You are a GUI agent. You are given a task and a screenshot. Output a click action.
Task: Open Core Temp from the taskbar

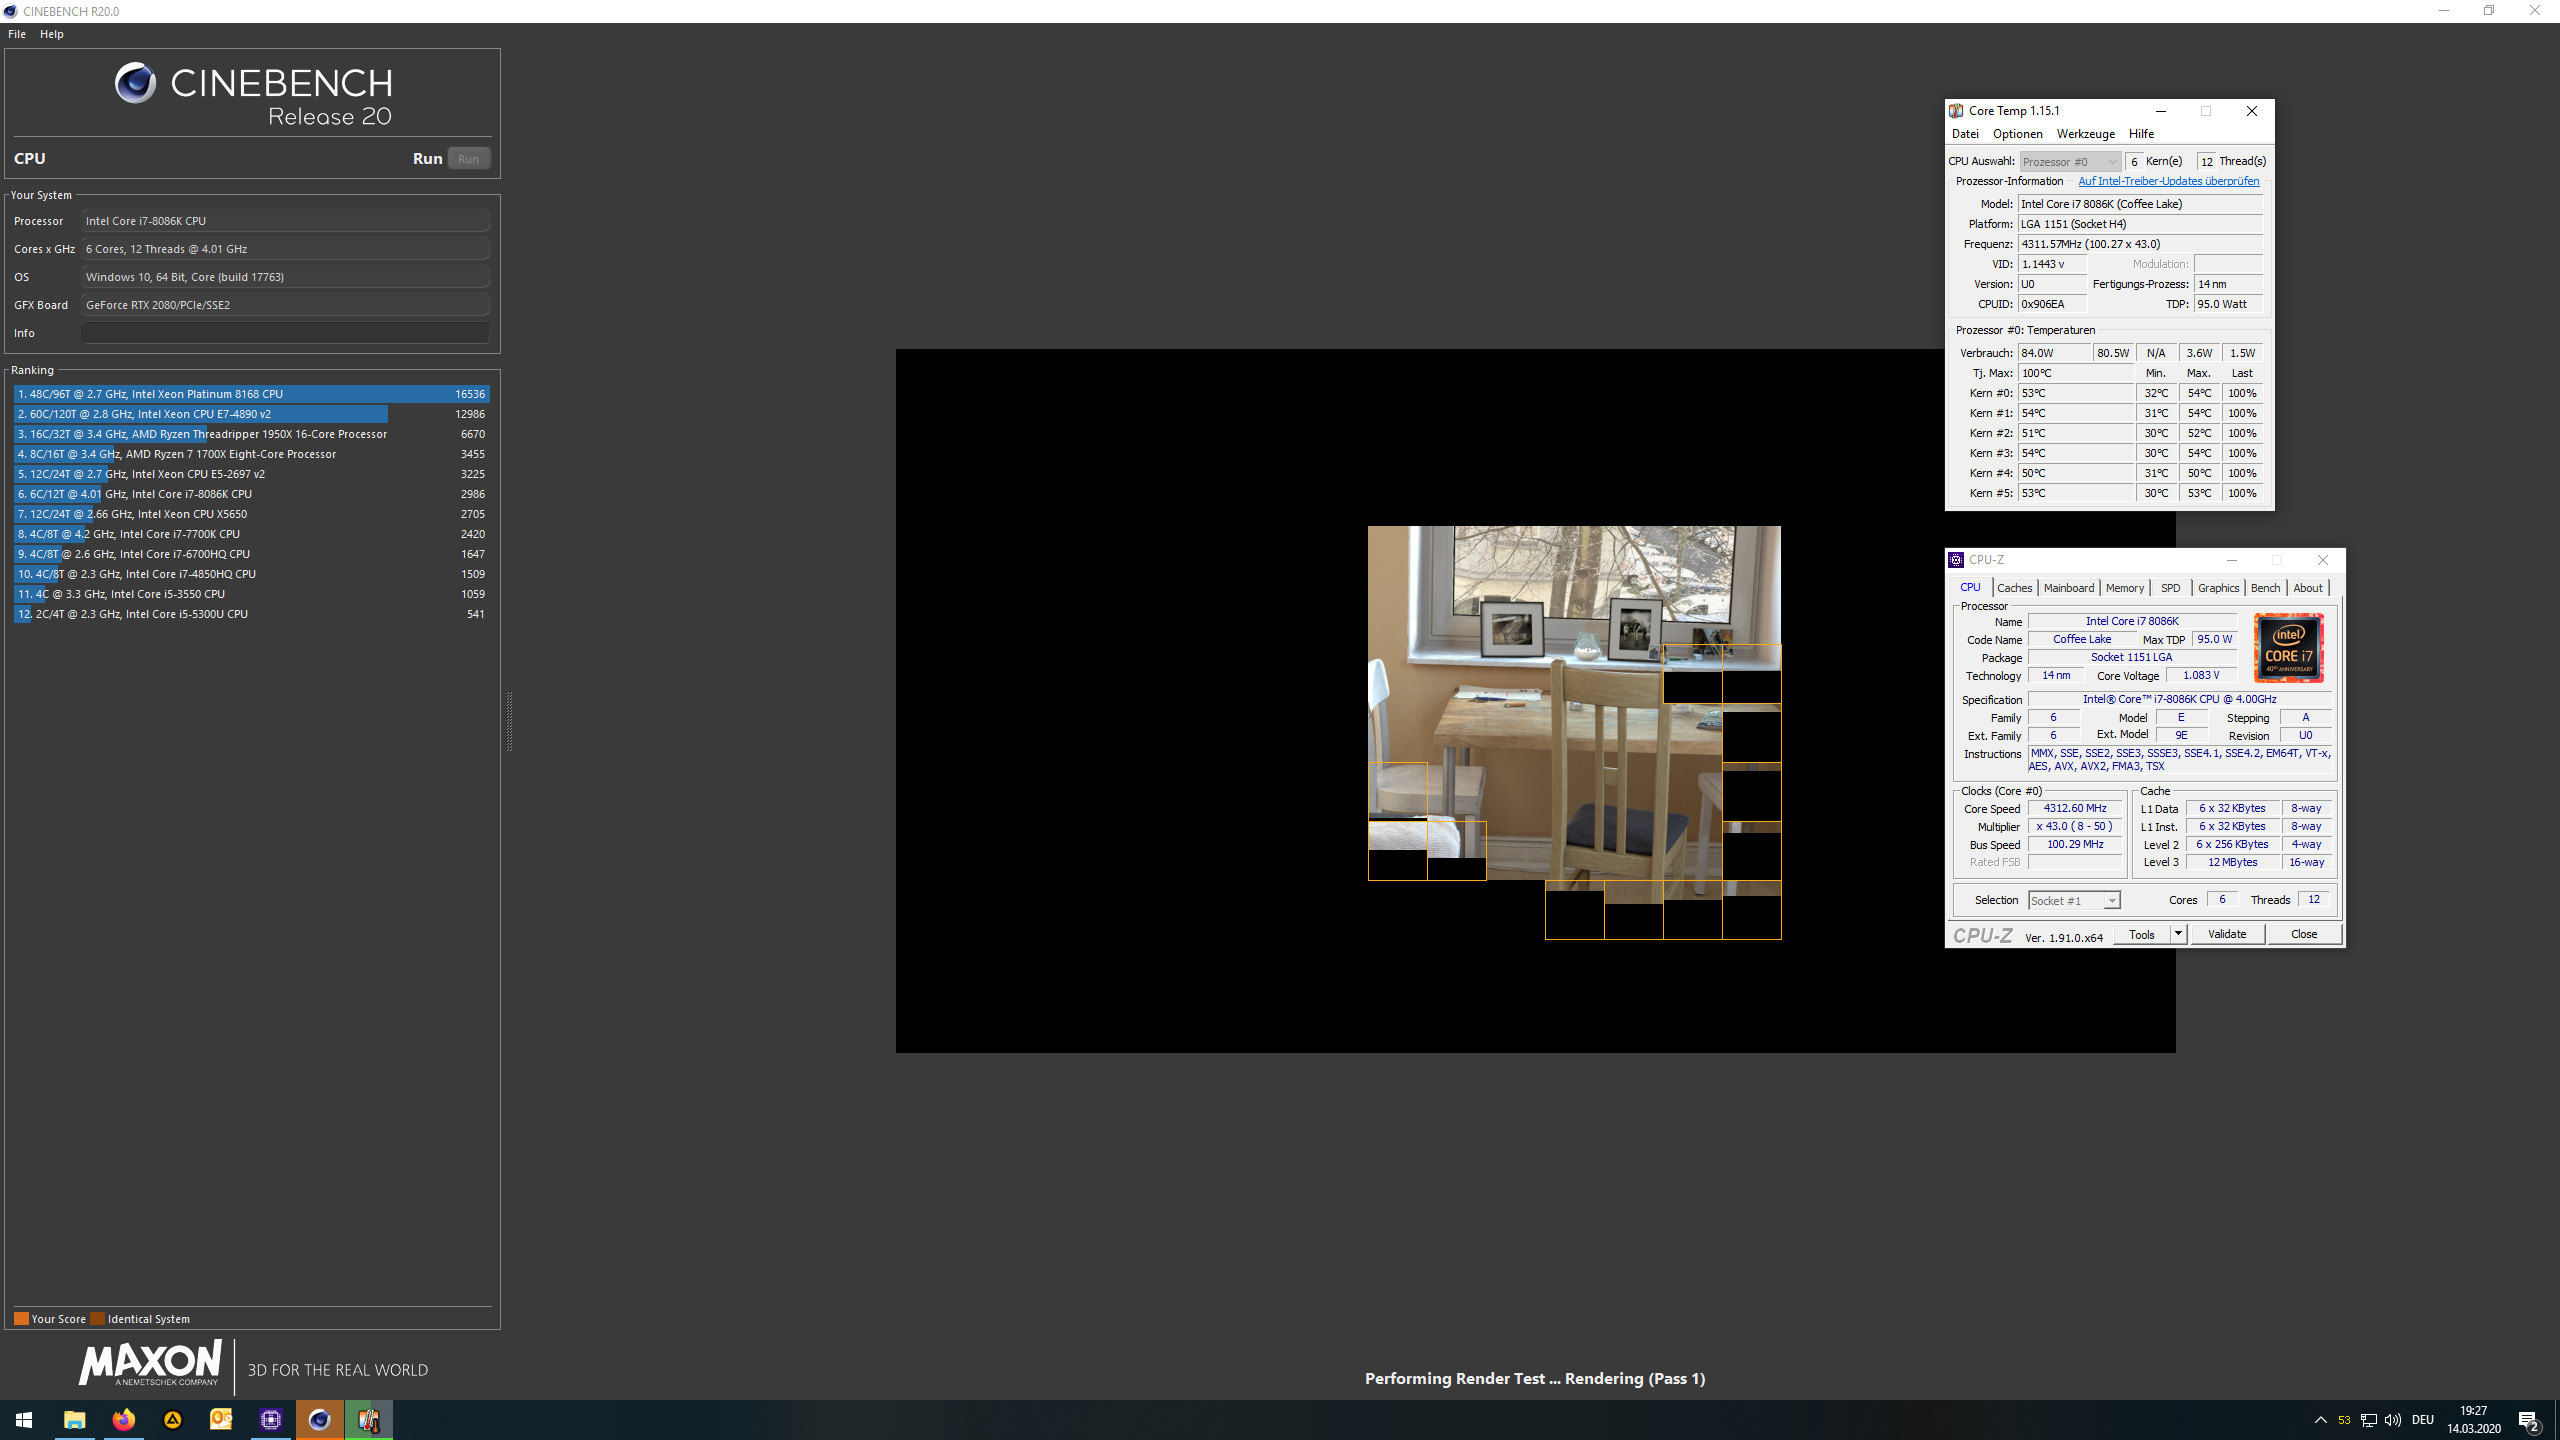tap(369, 1420)
